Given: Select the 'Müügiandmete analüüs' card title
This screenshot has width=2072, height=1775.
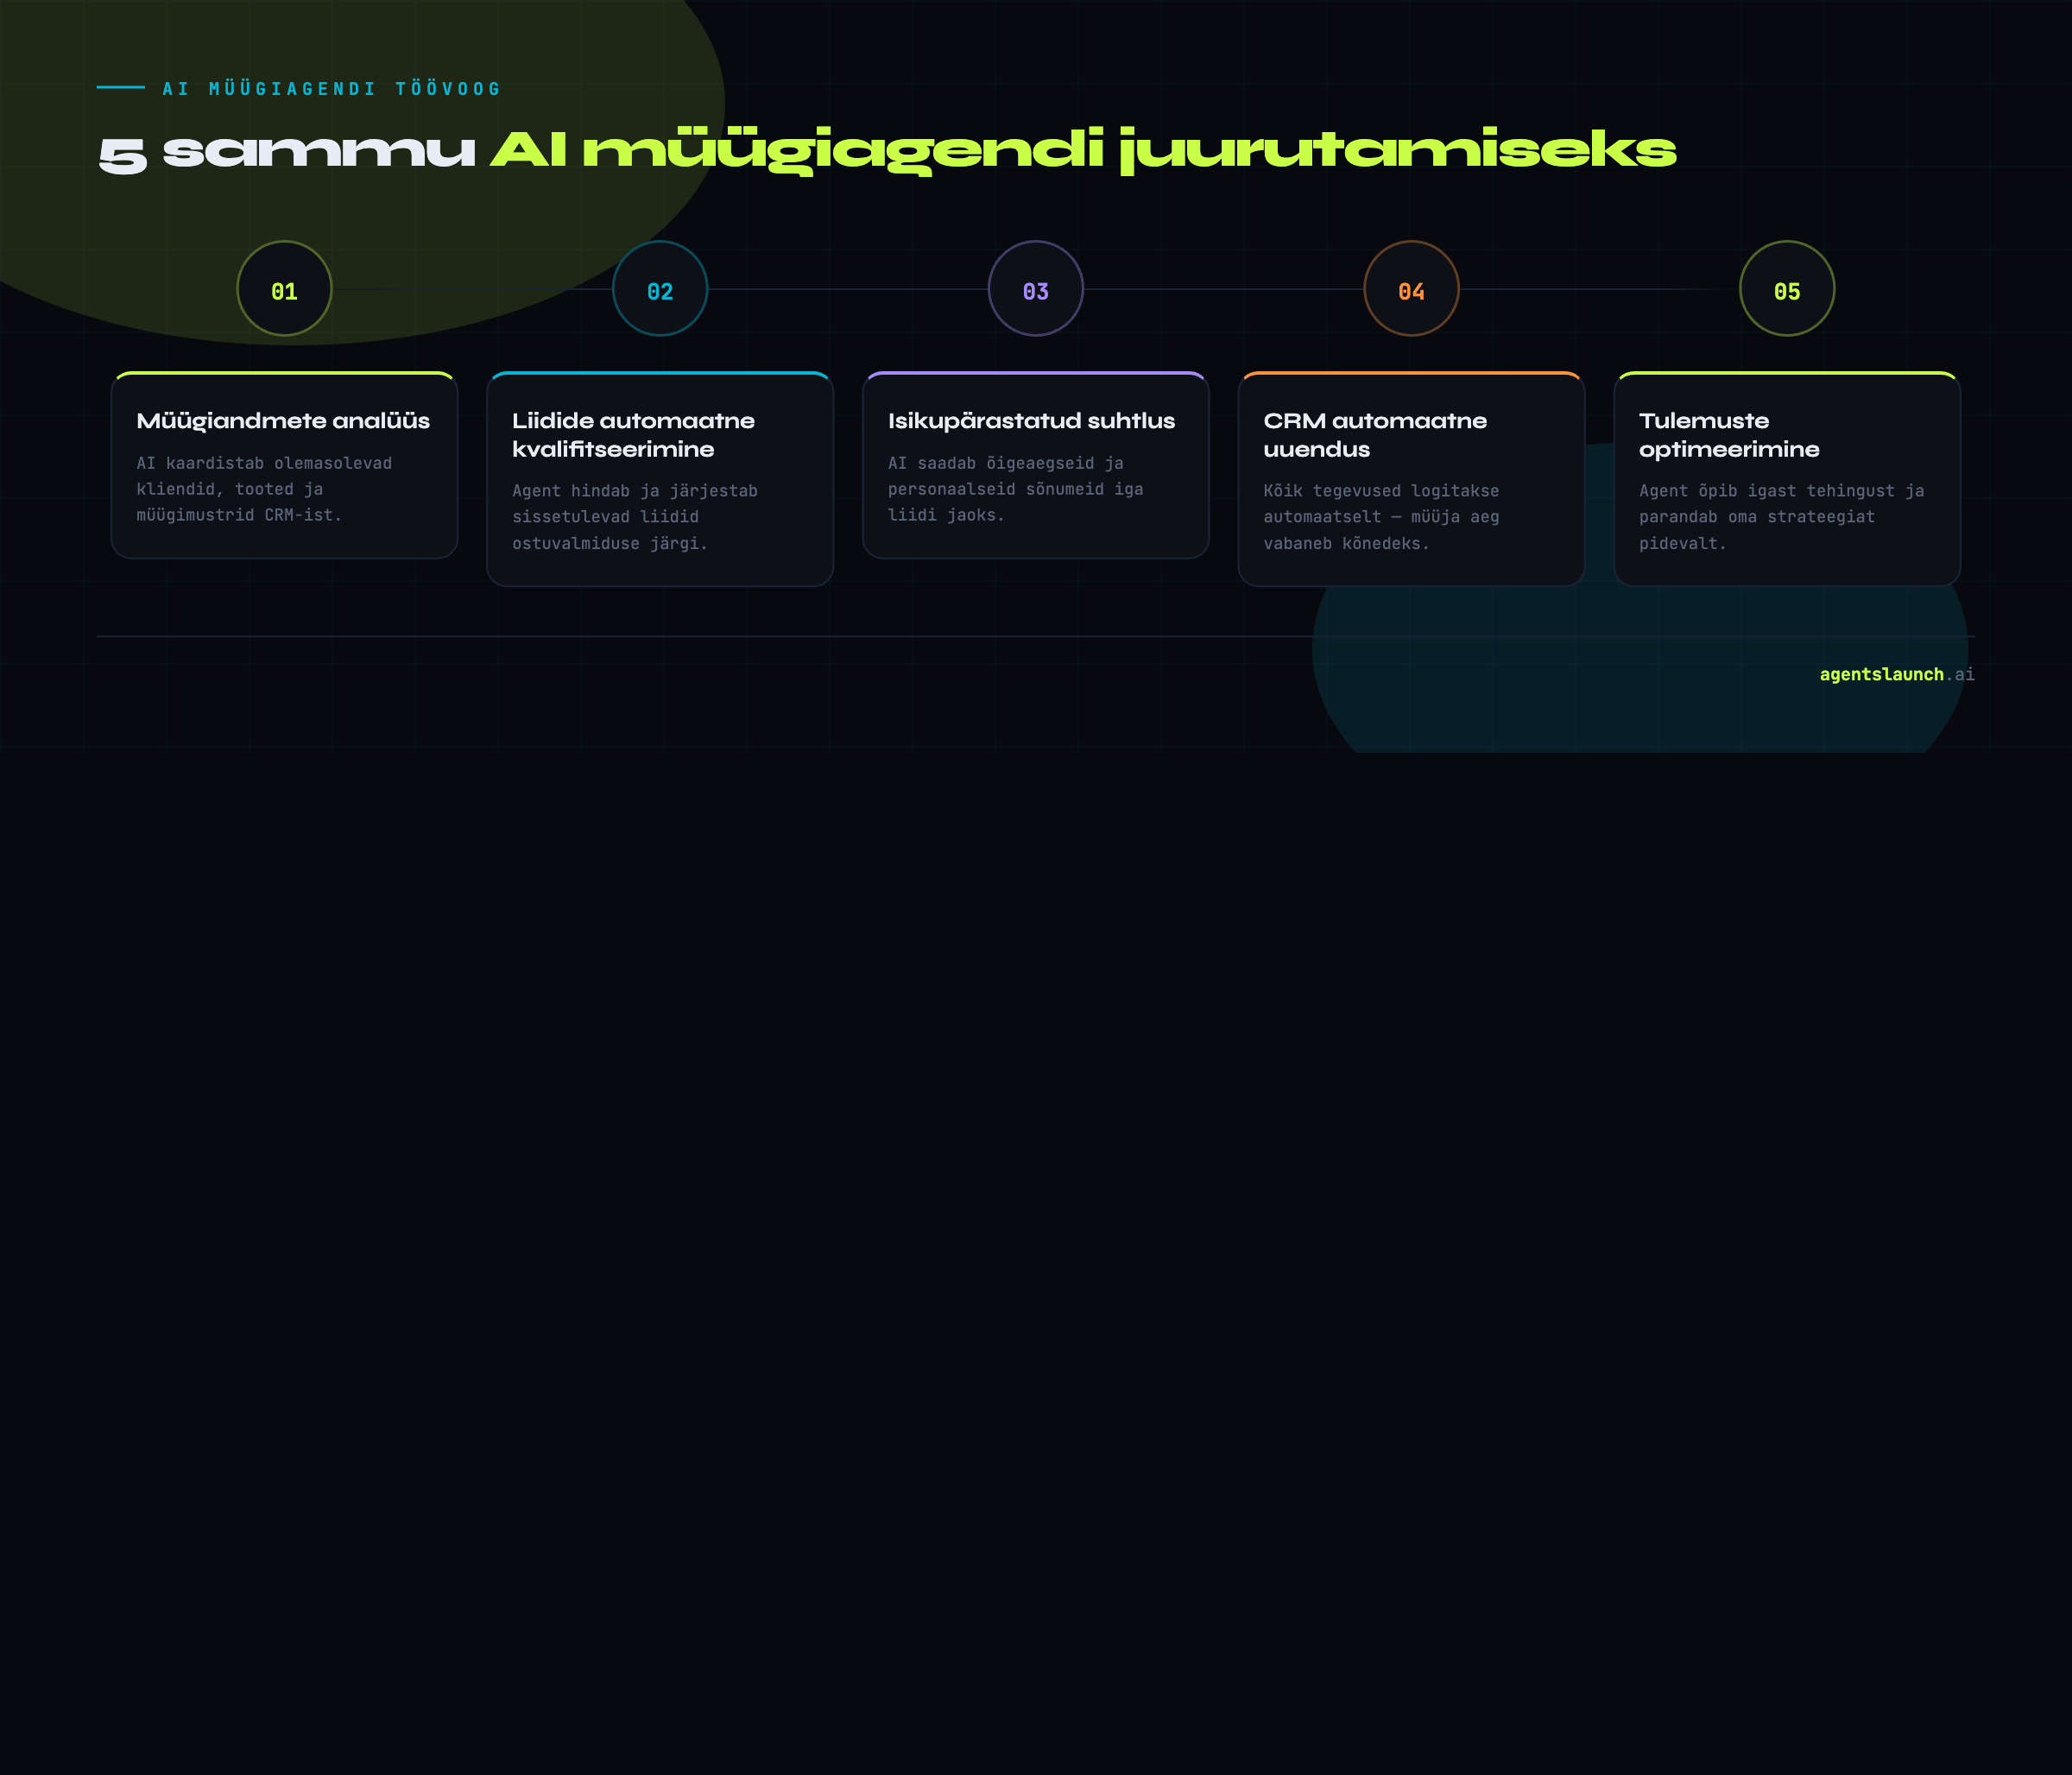Looking at the screenshot, I should (283, 421).
